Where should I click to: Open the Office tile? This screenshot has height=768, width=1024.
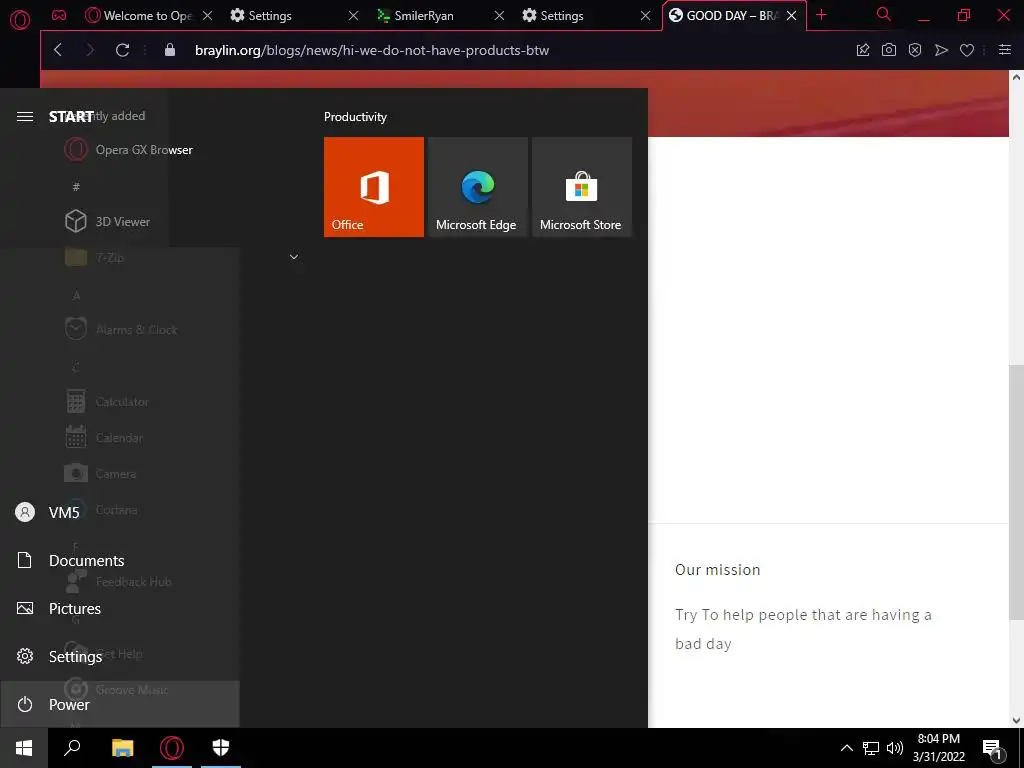point(374,187)
